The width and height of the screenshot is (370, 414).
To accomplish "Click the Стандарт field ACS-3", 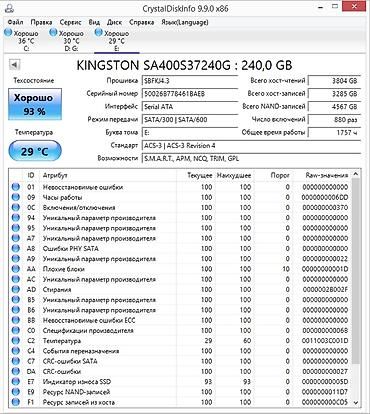I will [252, 146].
